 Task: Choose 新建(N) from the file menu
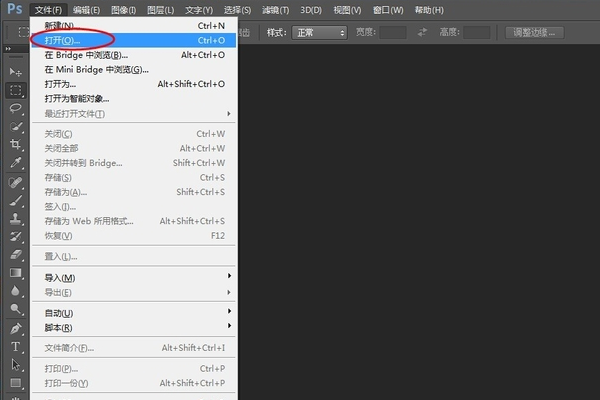point(134,26)
